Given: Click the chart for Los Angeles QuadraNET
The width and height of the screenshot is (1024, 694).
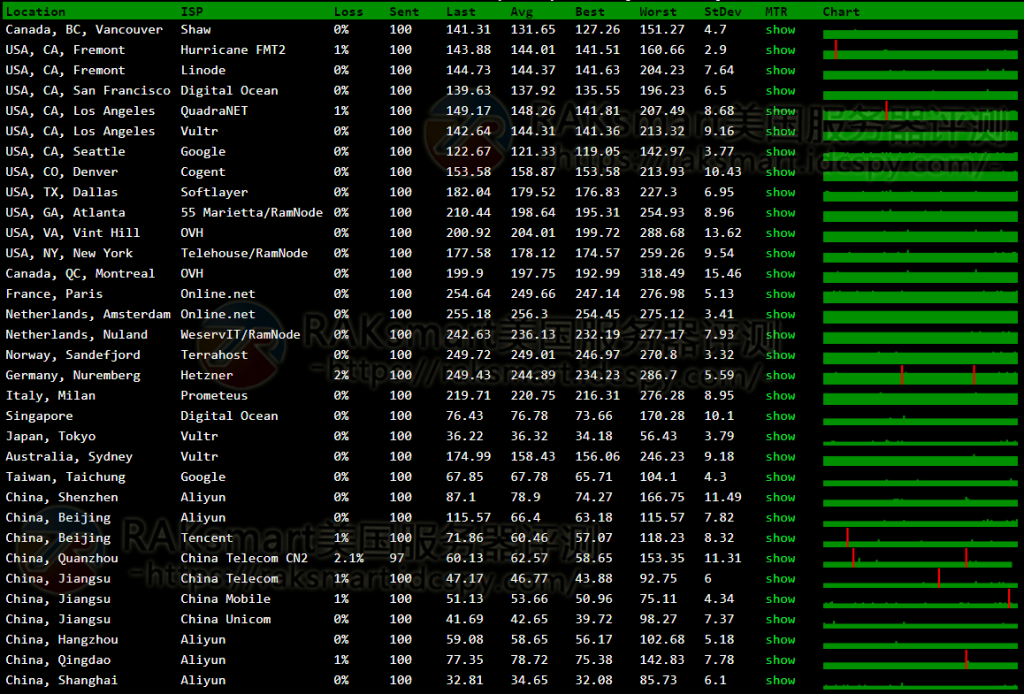Looking at the screenshot, I should click(920, 111).
